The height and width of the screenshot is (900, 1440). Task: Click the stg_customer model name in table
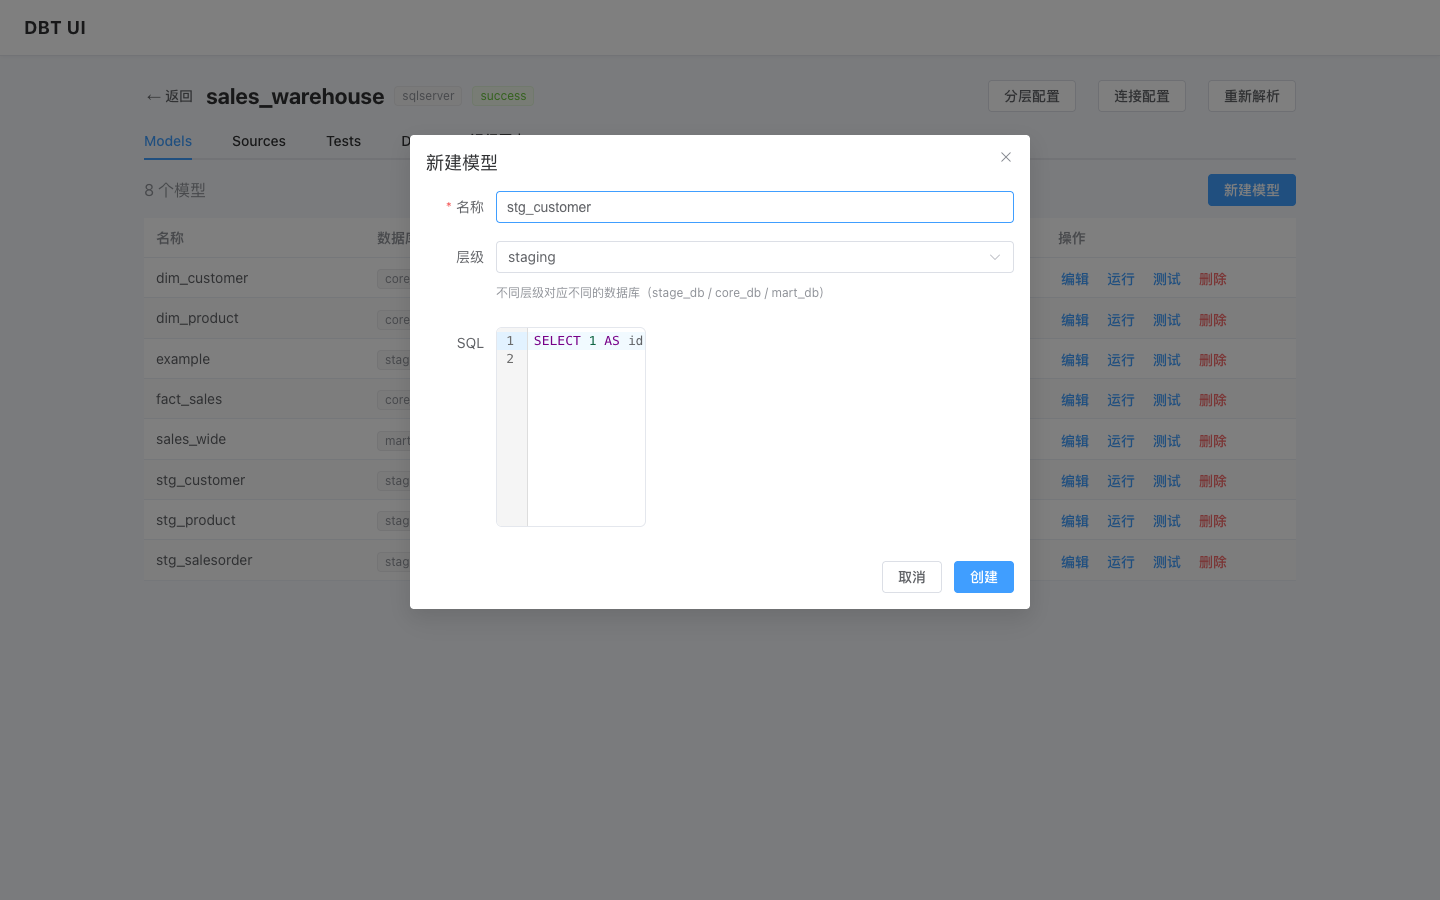coord(200,480)
